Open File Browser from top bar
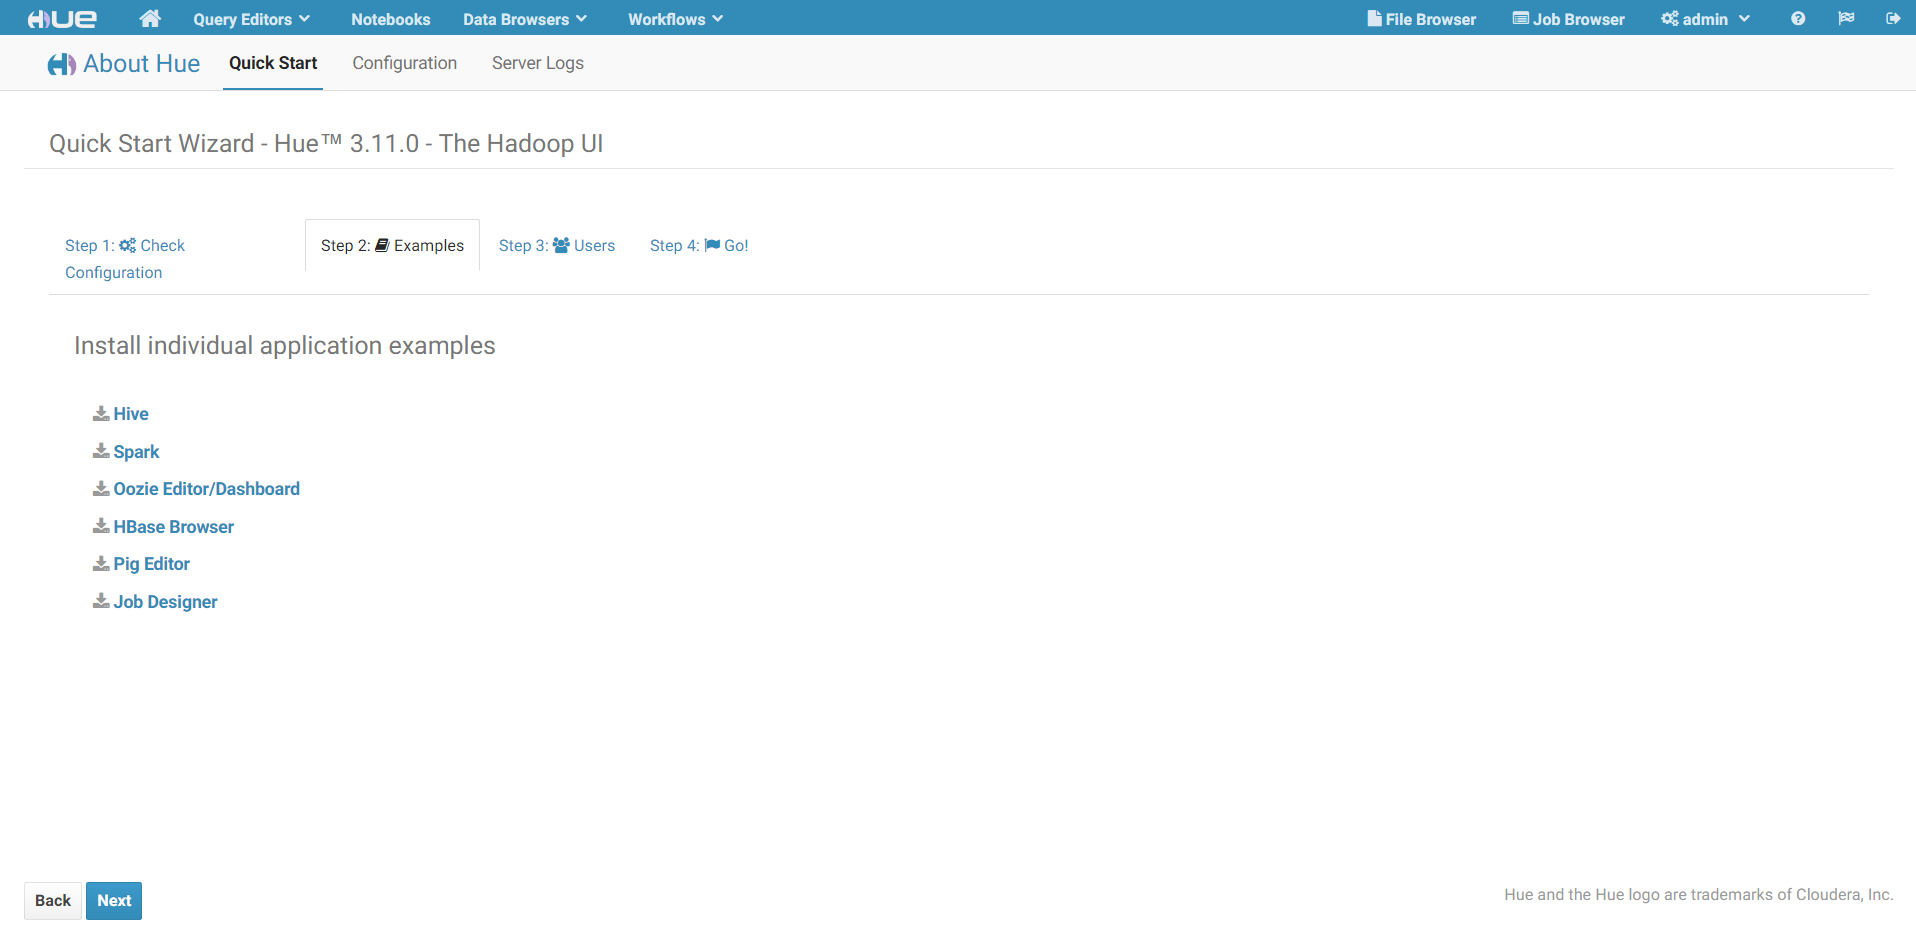Viewport: 1916px width, 940px height. [x=1422, y=19]
